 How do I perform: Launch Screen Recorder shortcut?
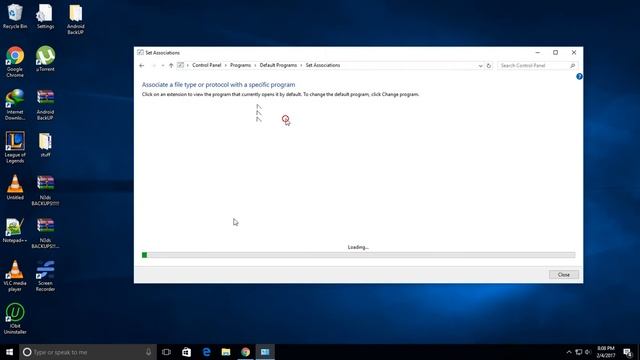(x=45, y=276)
